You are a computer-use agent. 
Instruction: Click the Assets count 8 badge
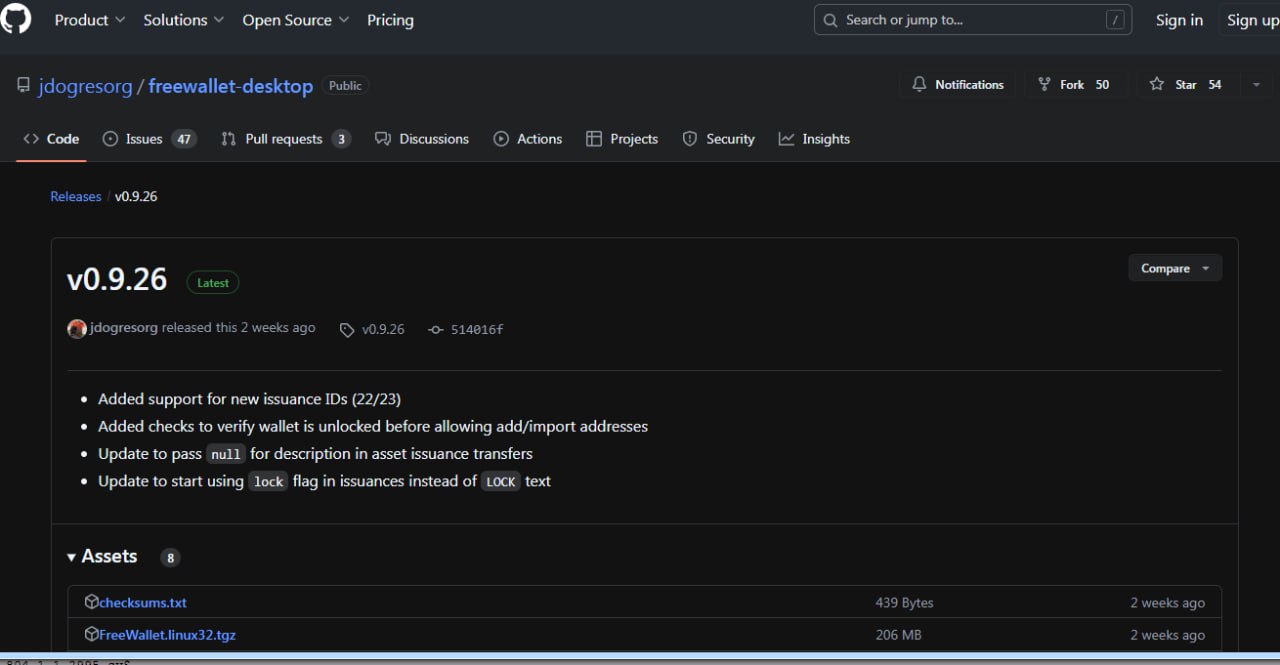[x=170, y=558]
